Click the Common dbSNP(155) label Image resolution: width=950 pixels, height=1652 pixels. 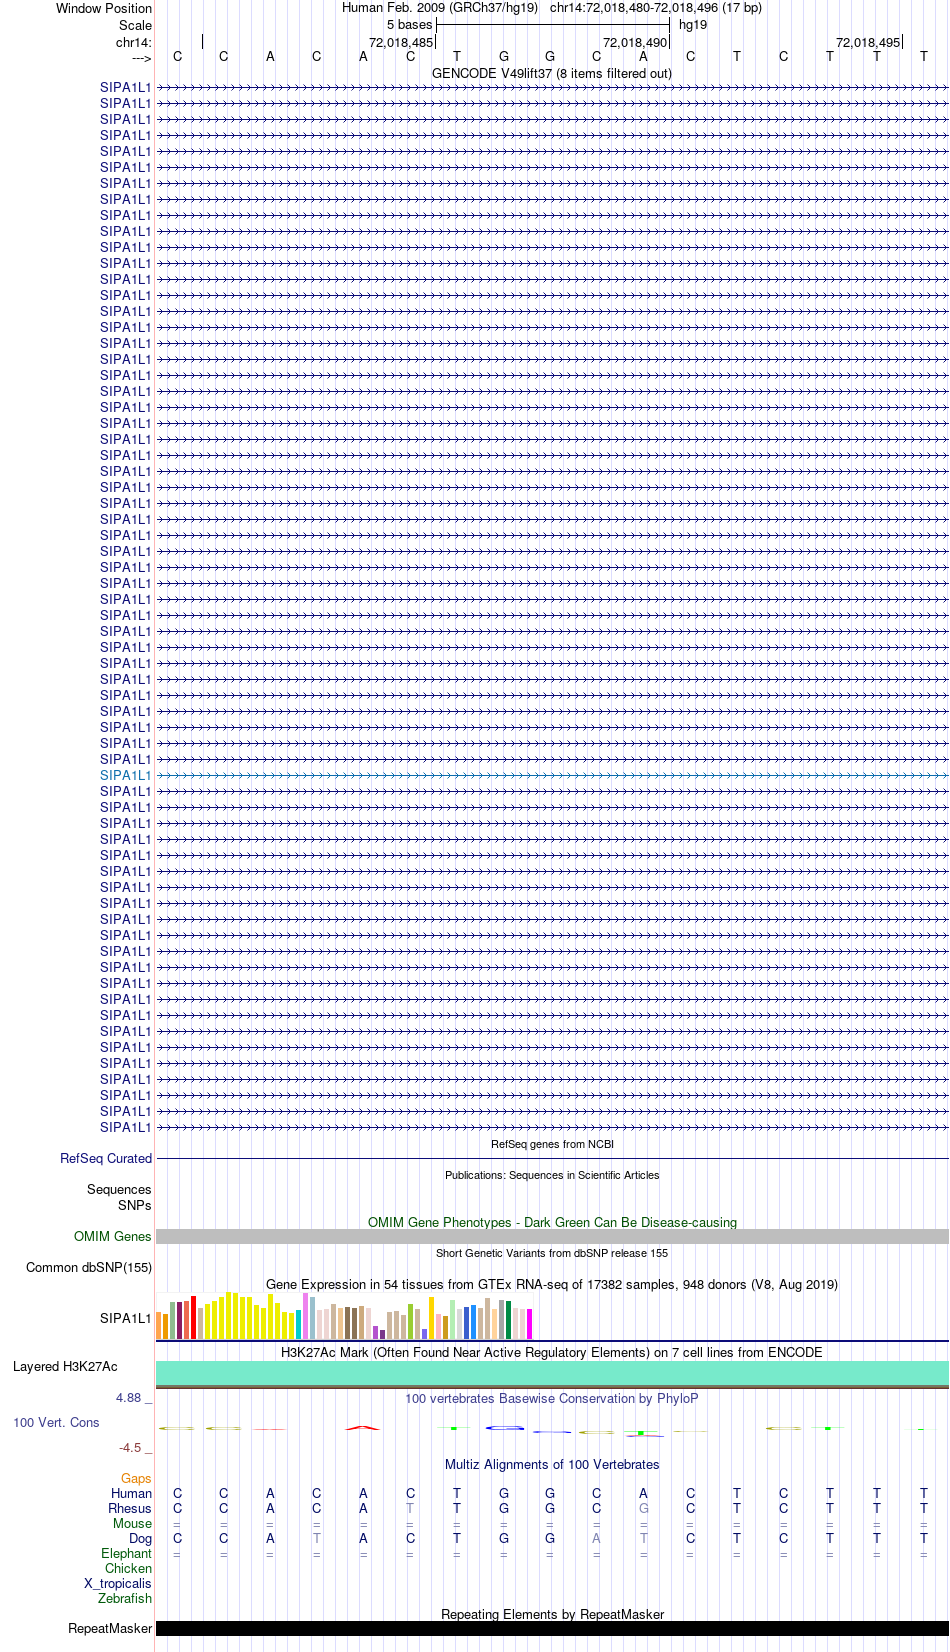89,1267
